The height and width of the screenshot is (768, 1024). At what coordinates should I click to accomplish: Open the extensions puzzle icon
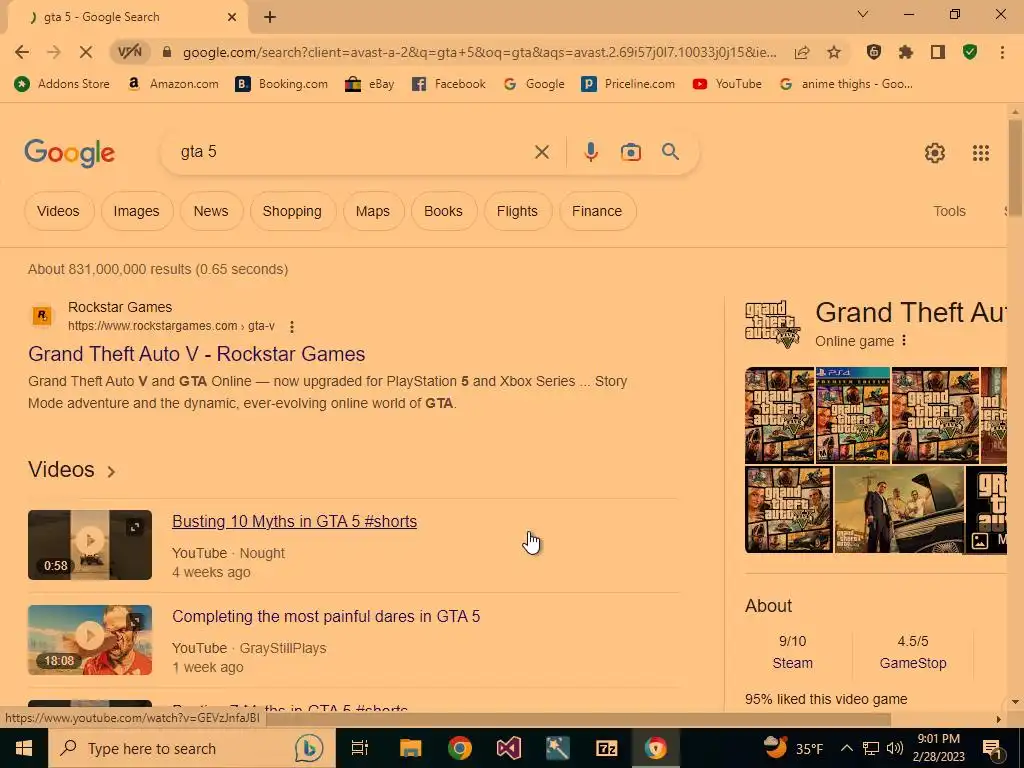906,52
